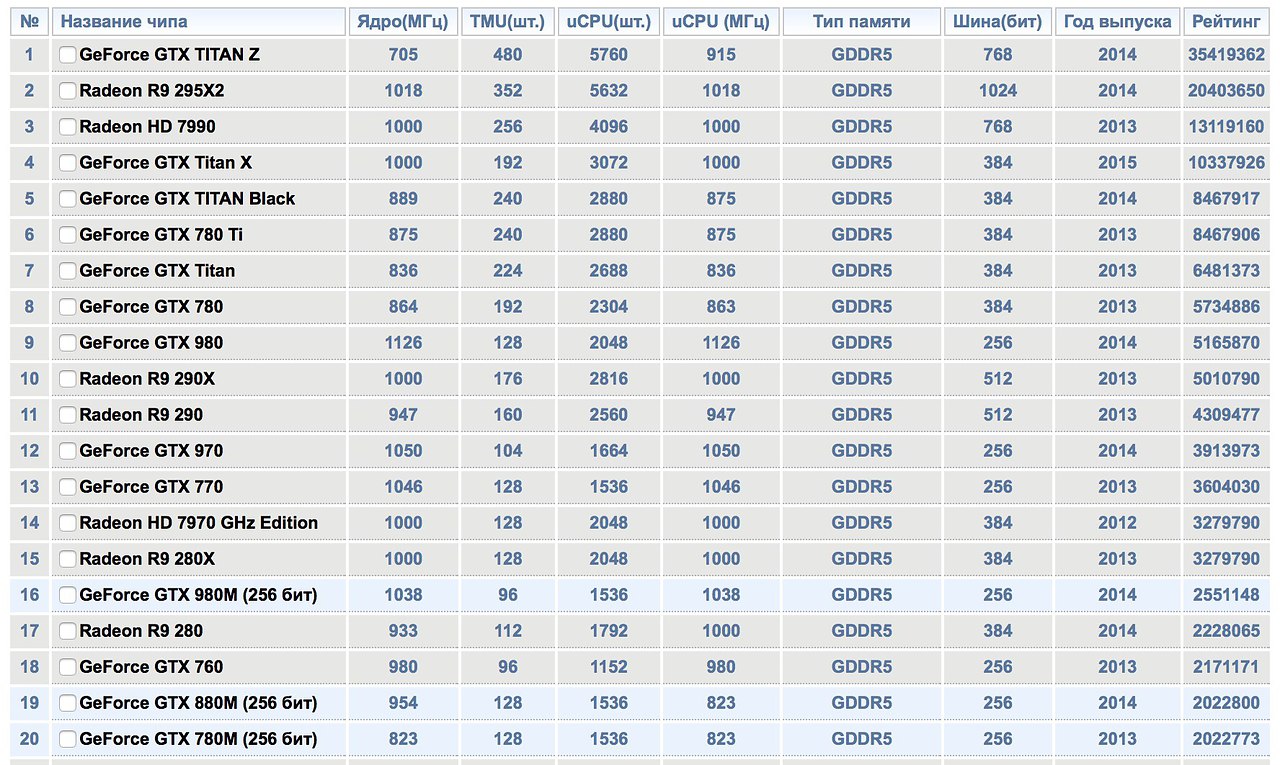
Task: Click the GeForce GTX 760 name
Action: (x=151, y=667)
